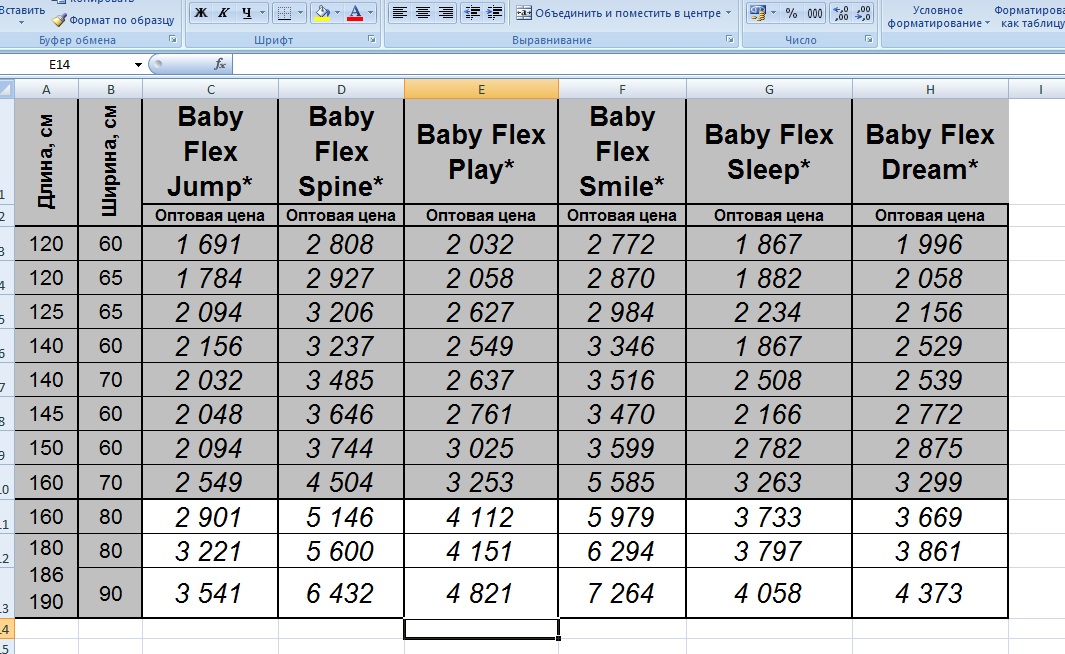Open the Выравнивание dialog launcher
Viewport: 1065px width, 654px height.
click(729, 39)
